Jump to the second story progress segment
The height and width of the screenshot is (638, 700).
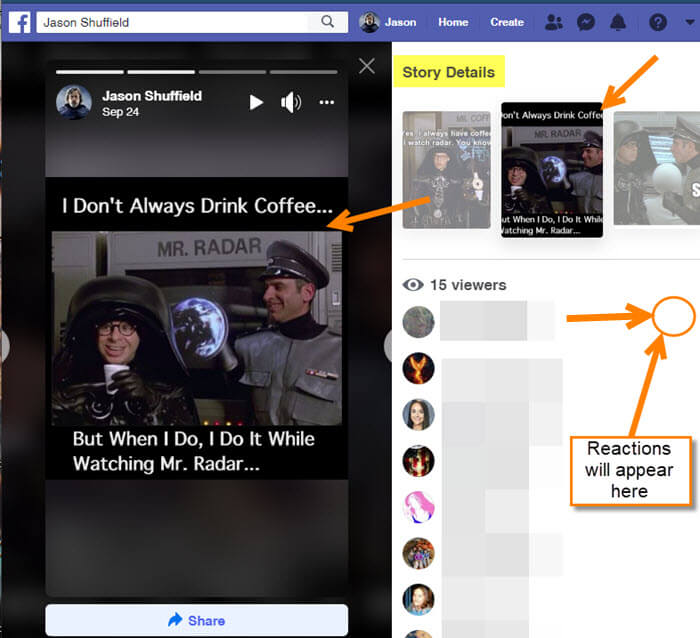click(x=161, y=72)
